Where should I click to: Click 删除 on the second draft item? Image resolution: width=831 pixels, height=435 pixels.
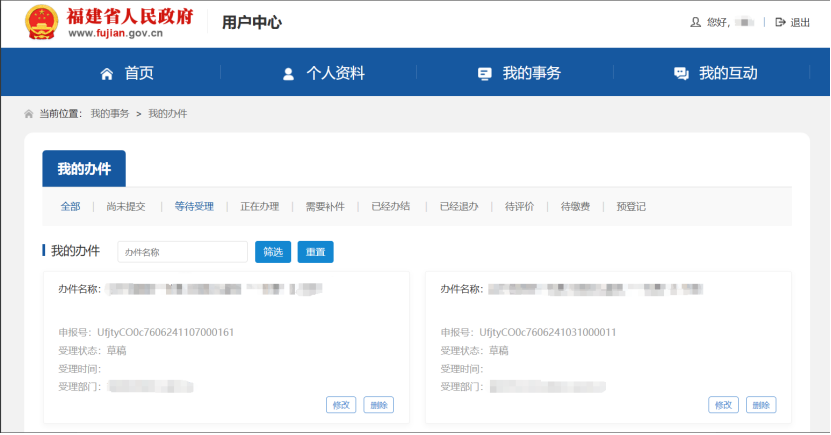(761, 405)
